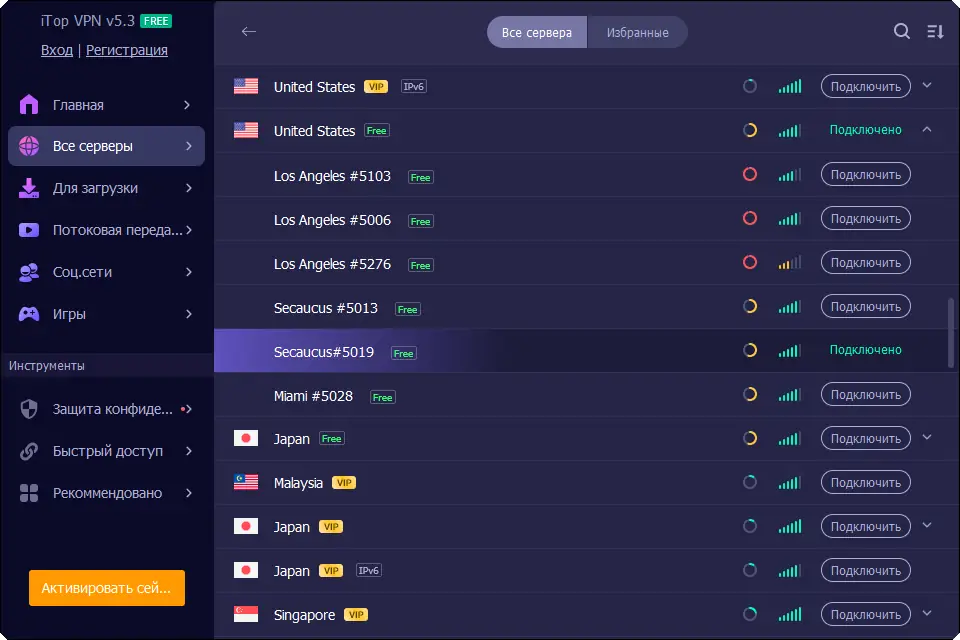Click the Для загрузки download icon
The height and width of the screenshot is (640, 960).
pyautogui.click(x=29, y=188)
